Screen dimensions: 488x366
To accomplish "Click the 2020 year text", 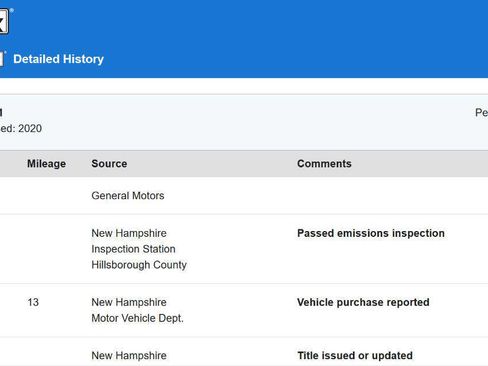I will pyautogui.click(x=30, y=128).
